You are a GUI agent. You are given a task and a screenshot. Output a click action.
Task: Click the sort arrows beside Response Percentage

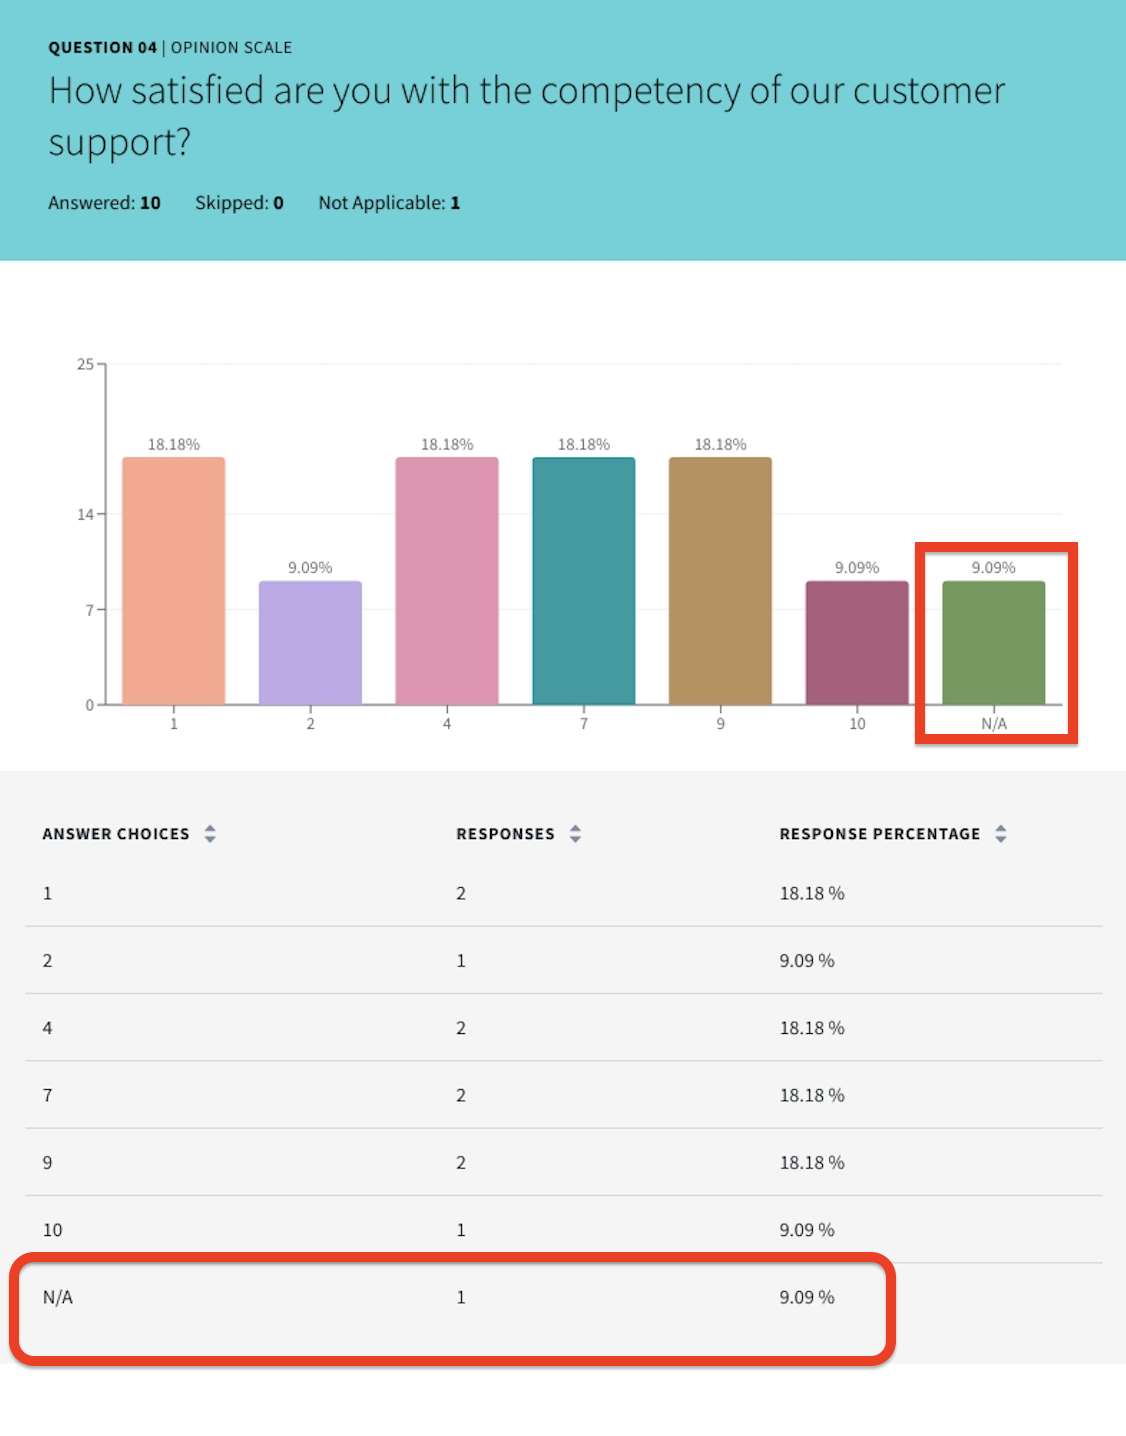click(x=1001, y=834)
